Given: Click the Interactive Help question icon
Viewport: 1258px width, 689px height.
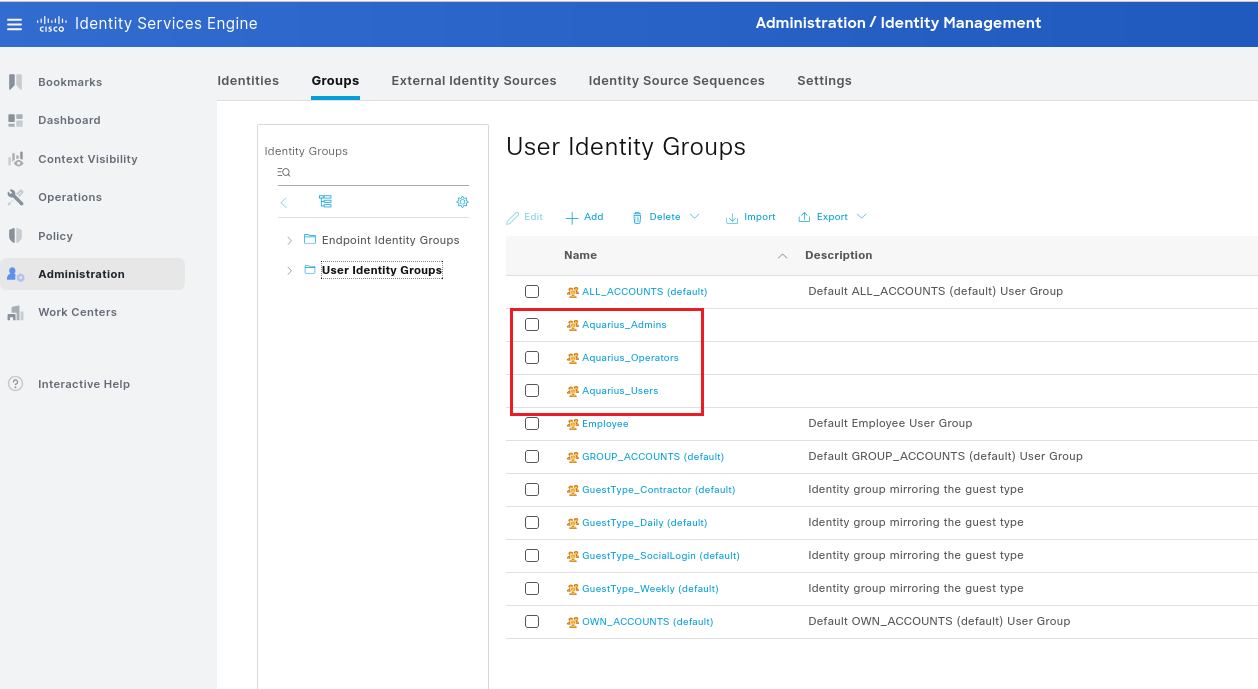Looking at the screenshot, I should click(x=15, y=384).
